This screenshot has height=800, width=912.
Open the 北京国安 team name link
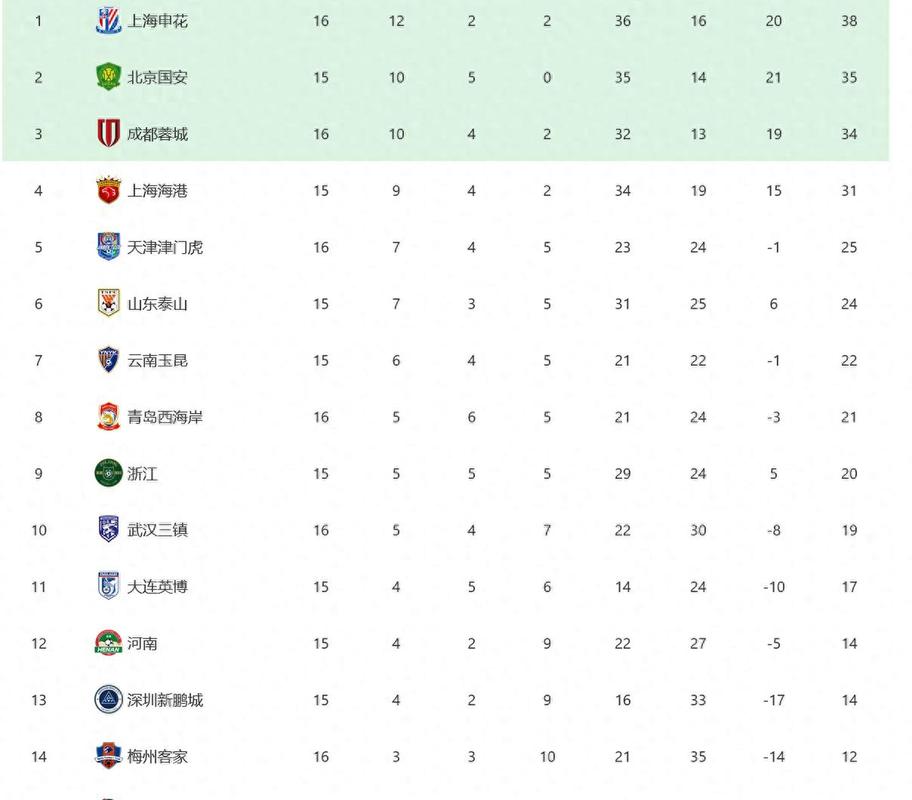[157, 77]
